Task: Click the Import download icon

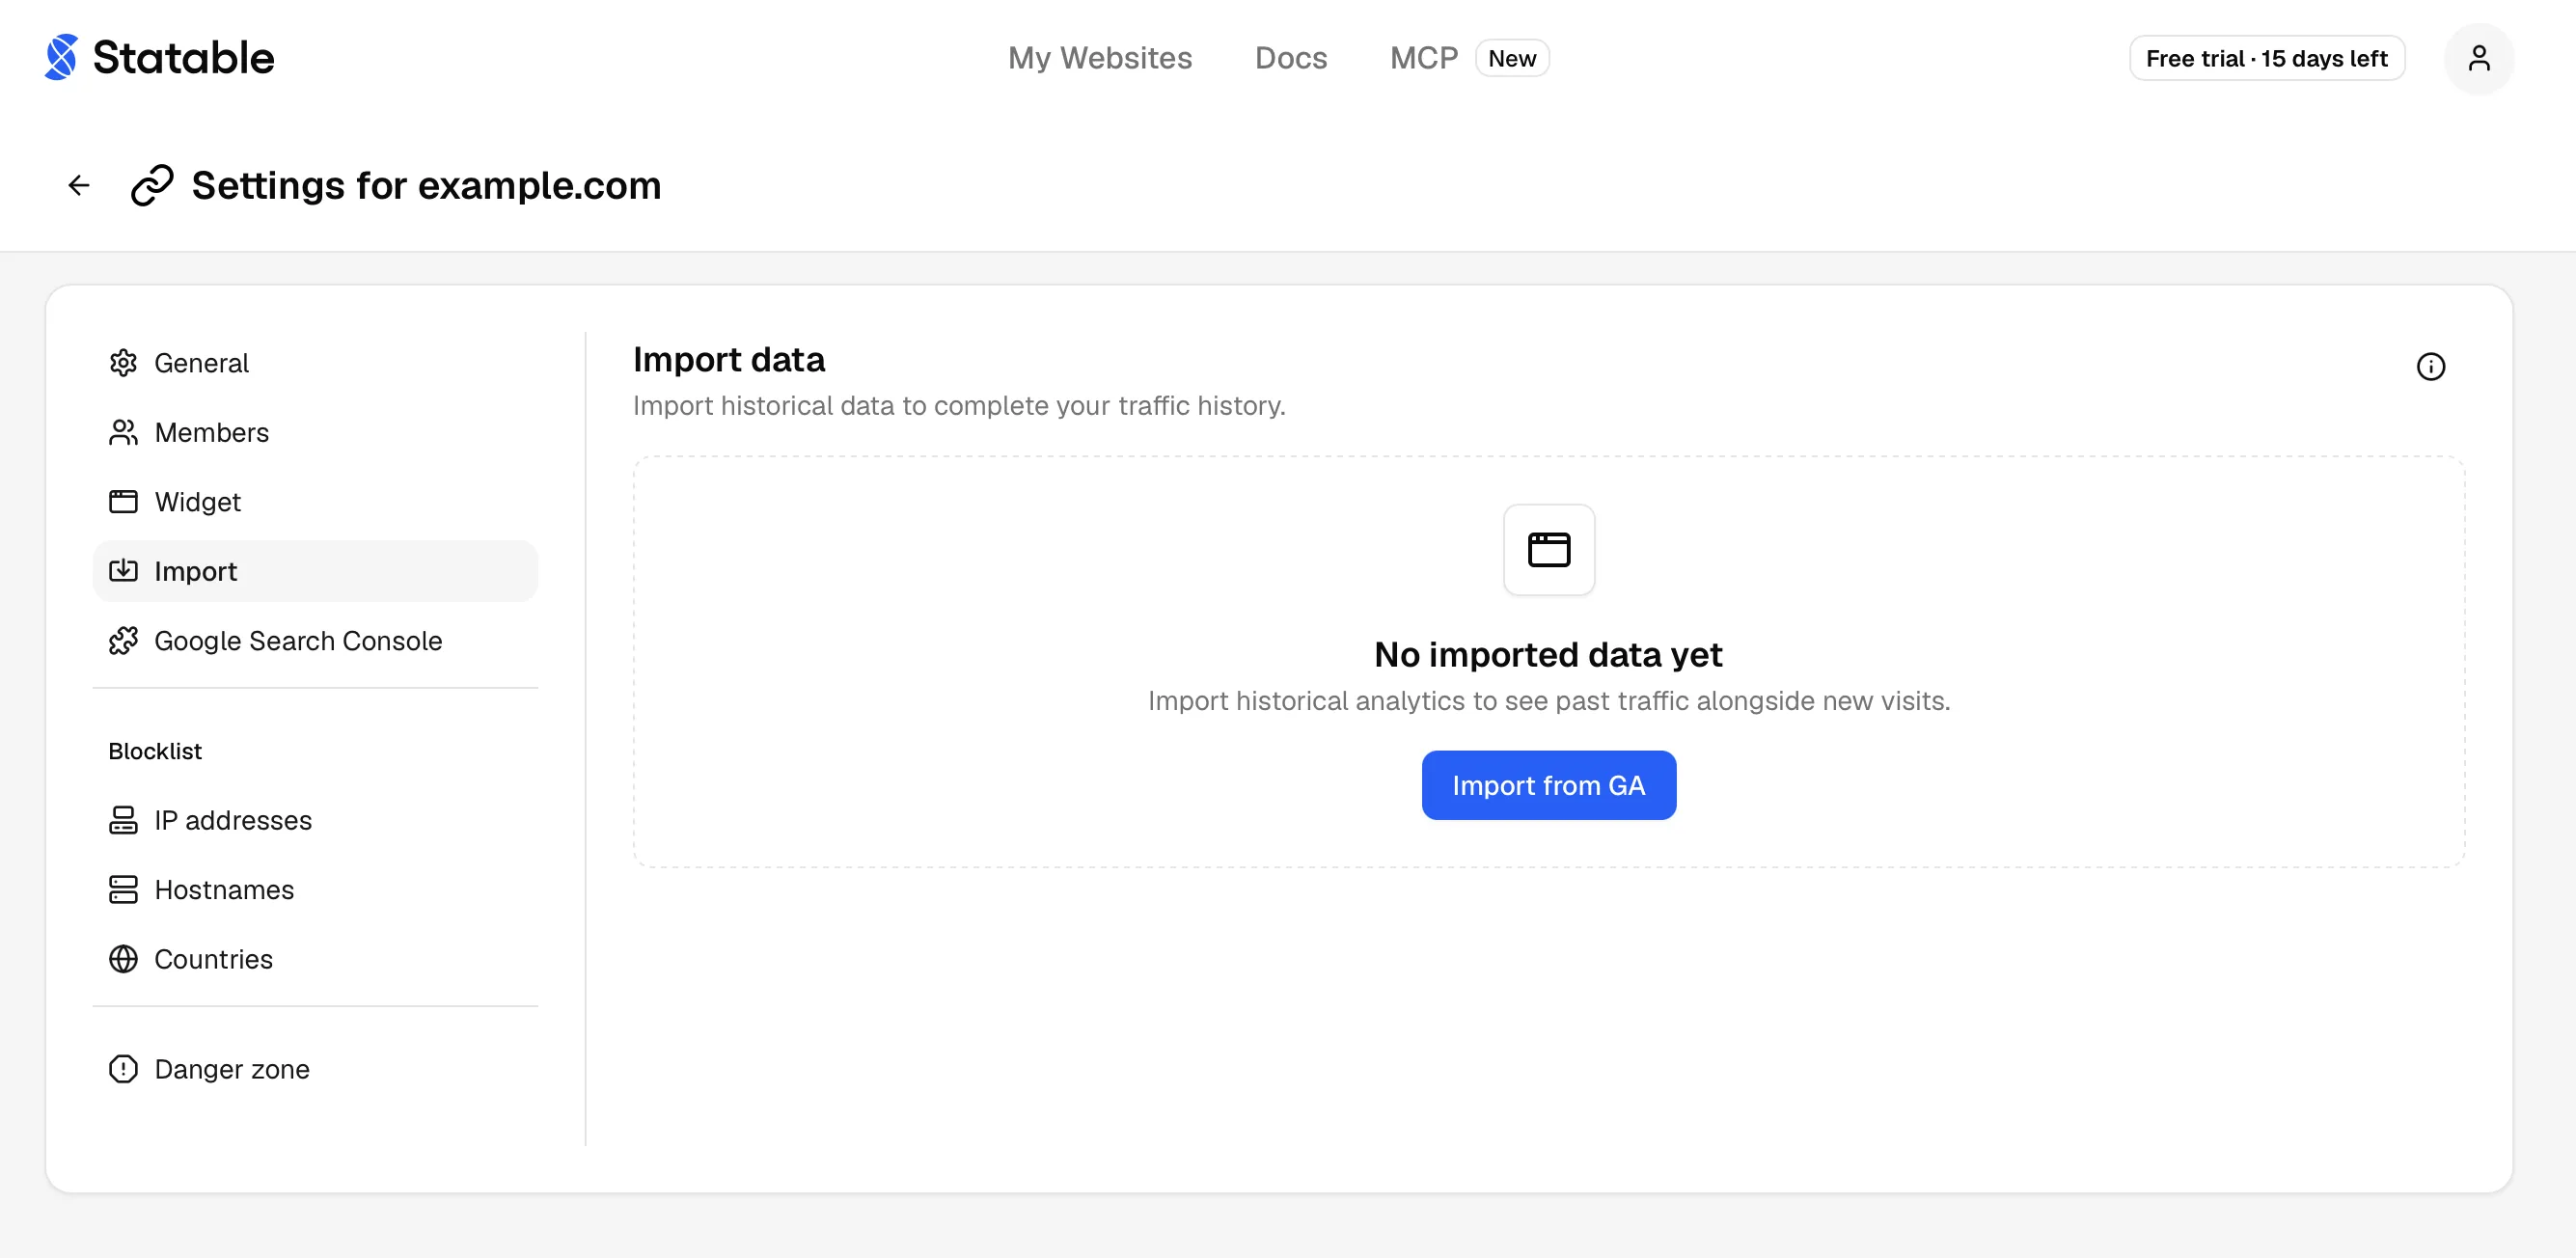Action: pos(123,571)
